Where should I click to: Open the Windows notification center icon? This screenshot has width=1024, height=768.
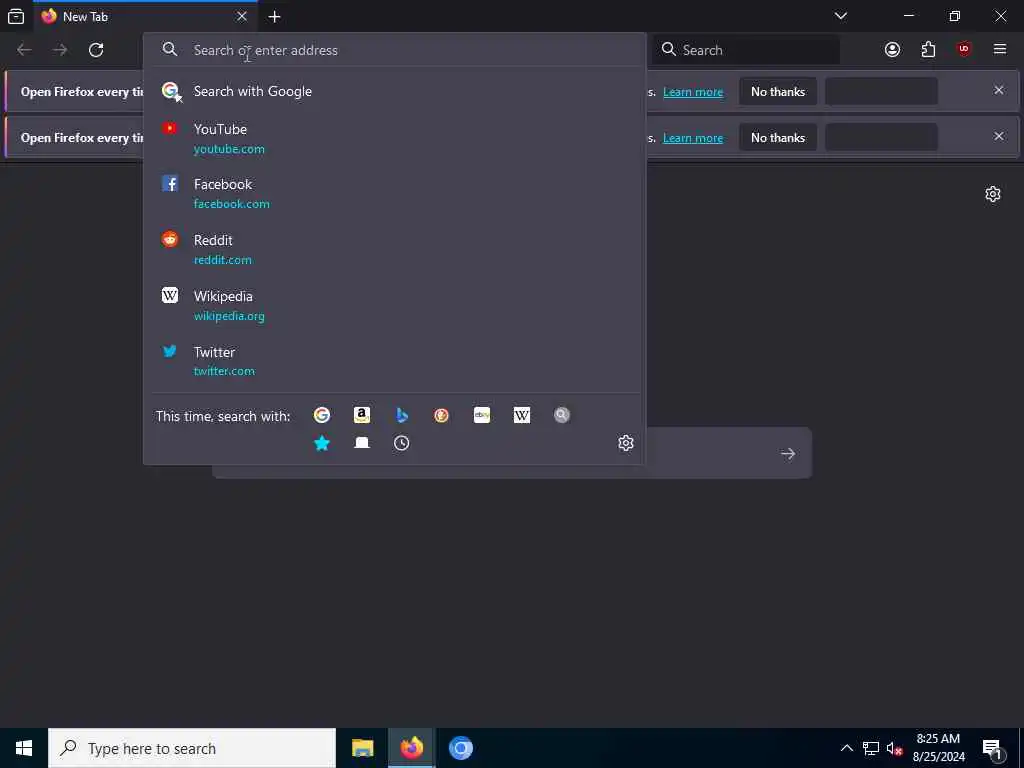tap(992, 748)
